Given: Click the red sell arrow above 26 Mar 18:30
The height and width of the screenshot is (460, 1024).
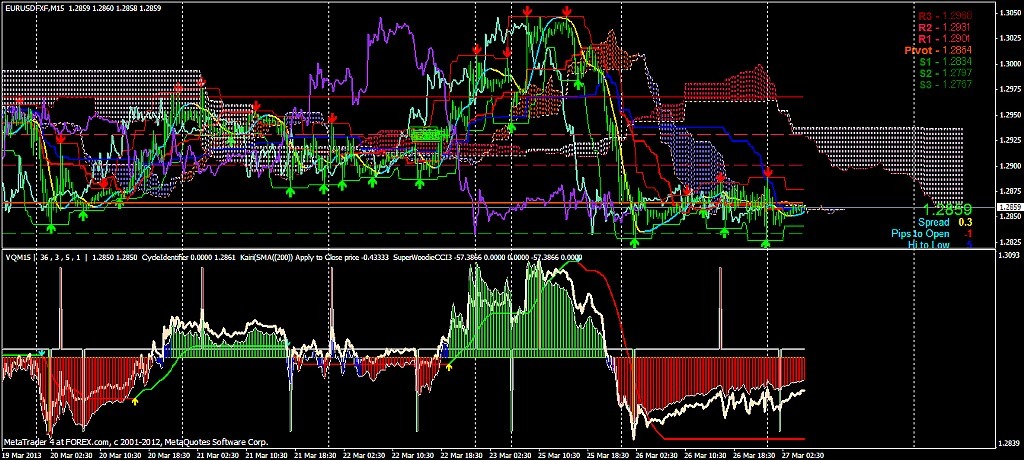Looking at the screenshot, I should [x=769, y=172].
